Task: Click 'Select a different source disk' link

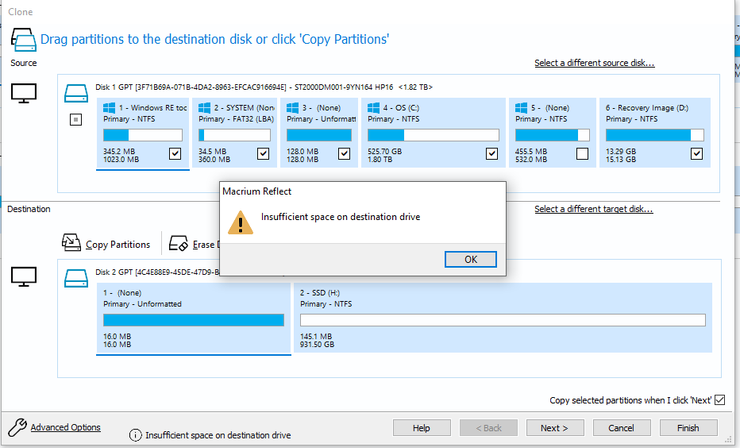Action: (x=594, y=64)
